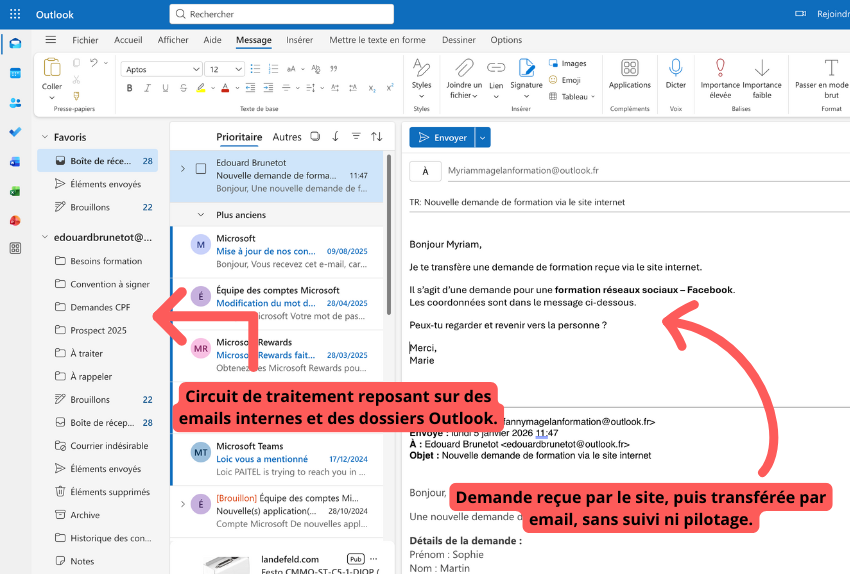Click the sort direction arrows icon
Screen dimensions: 850x574
click(377, 137)
